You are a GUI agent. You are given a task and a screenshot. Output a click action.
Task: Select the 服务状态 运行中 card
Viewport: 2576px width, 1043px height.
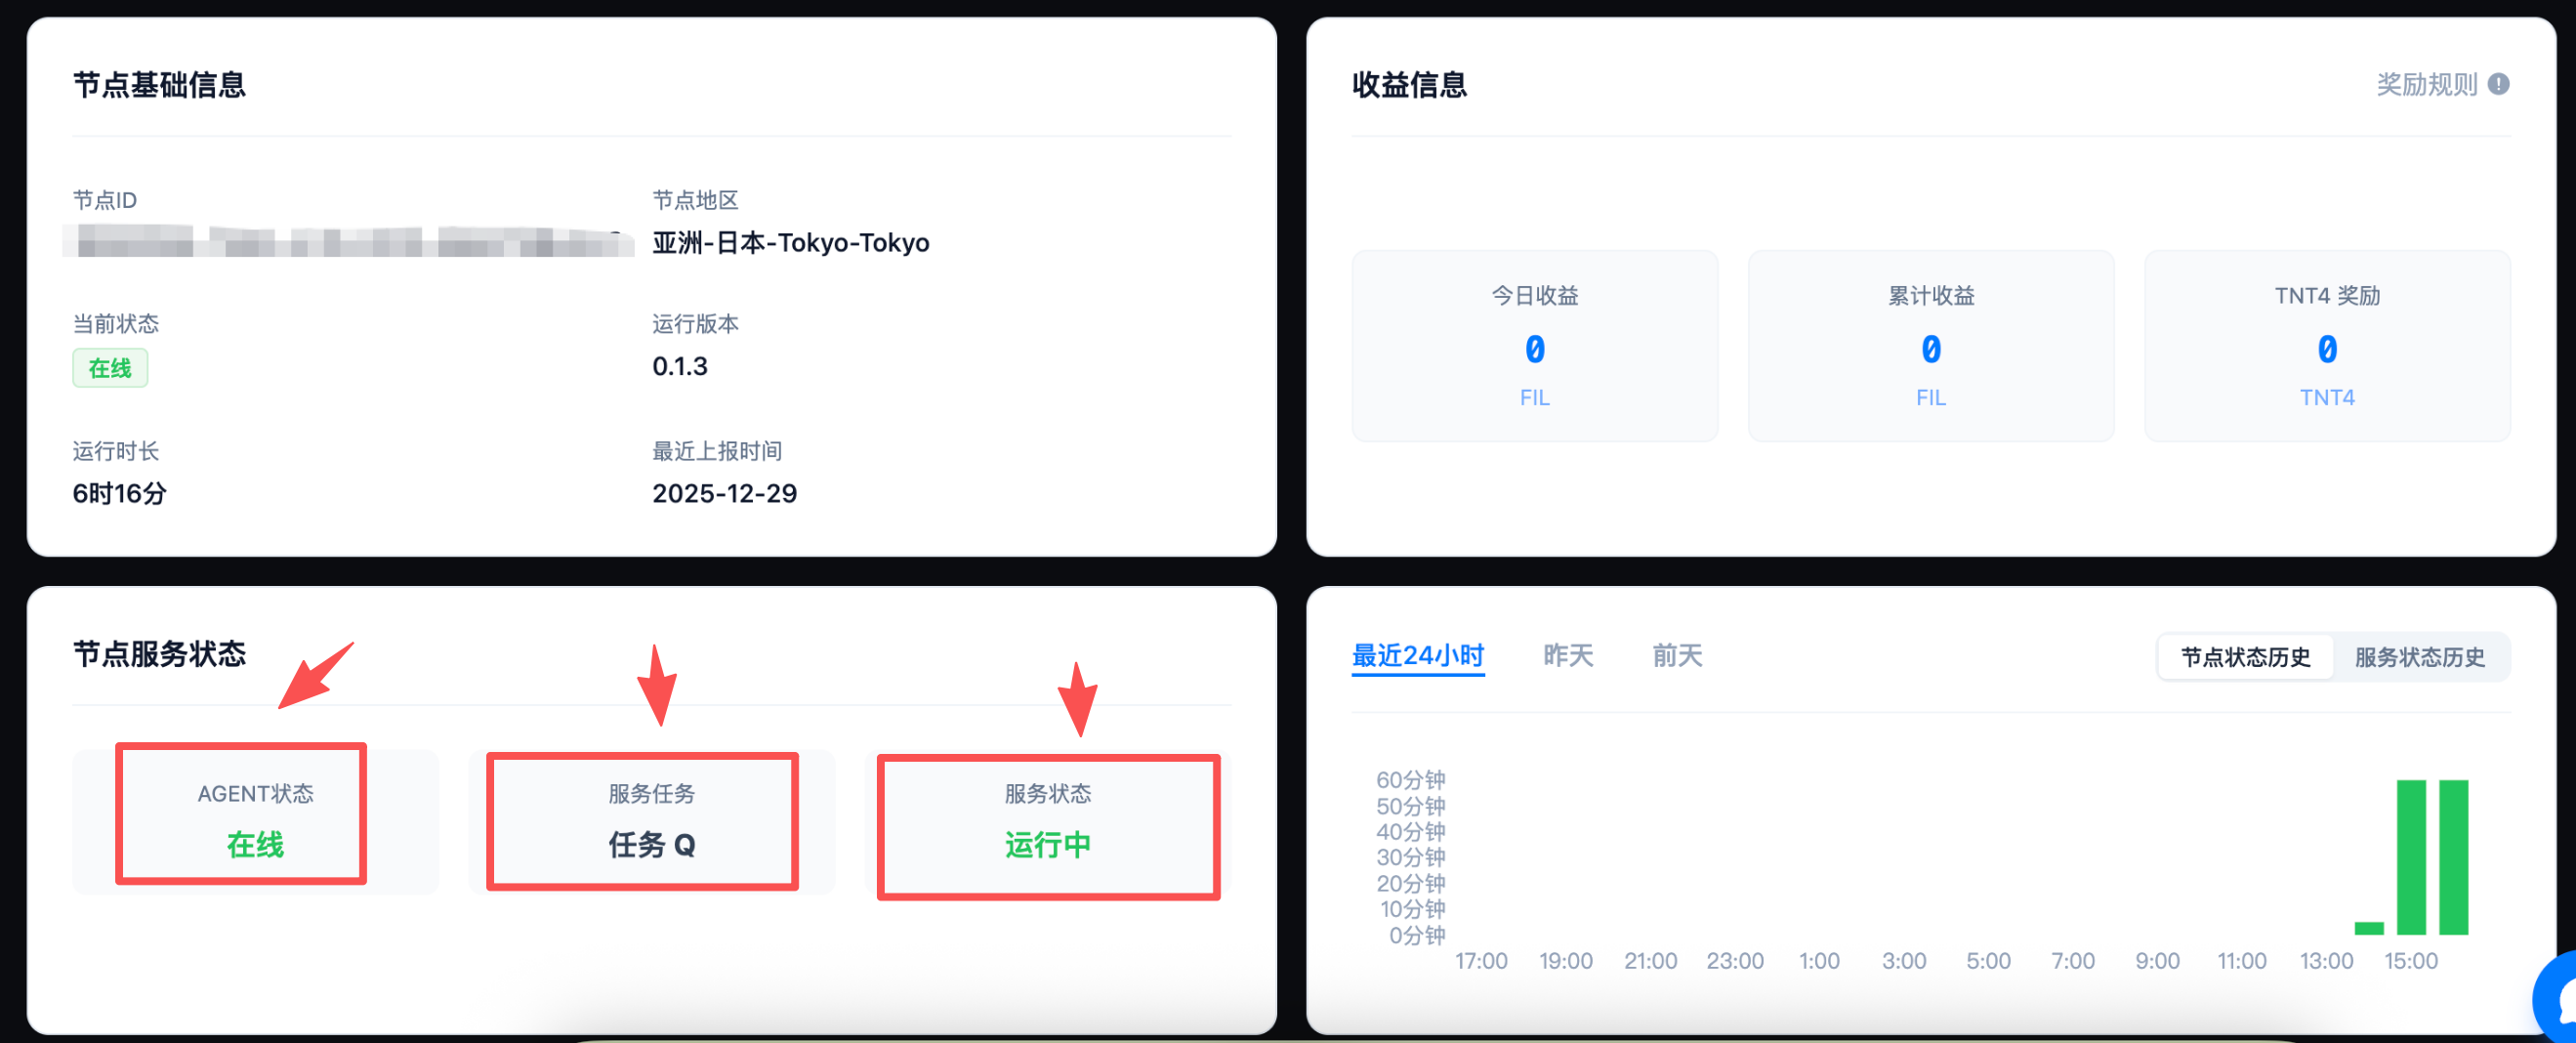pyautogui.click(x=1047, y=821)
